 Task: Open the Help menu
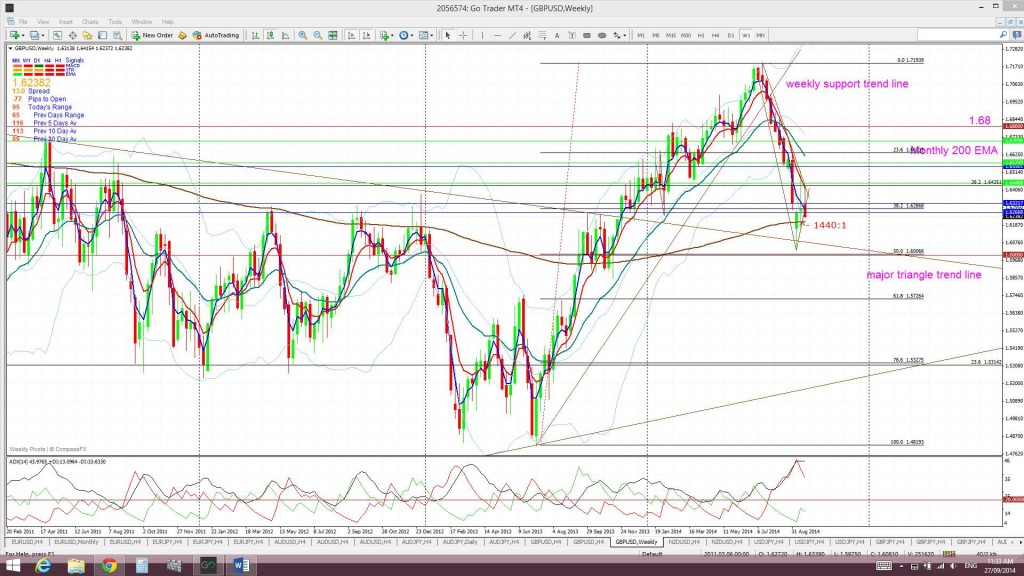click(x=168, y=22)
